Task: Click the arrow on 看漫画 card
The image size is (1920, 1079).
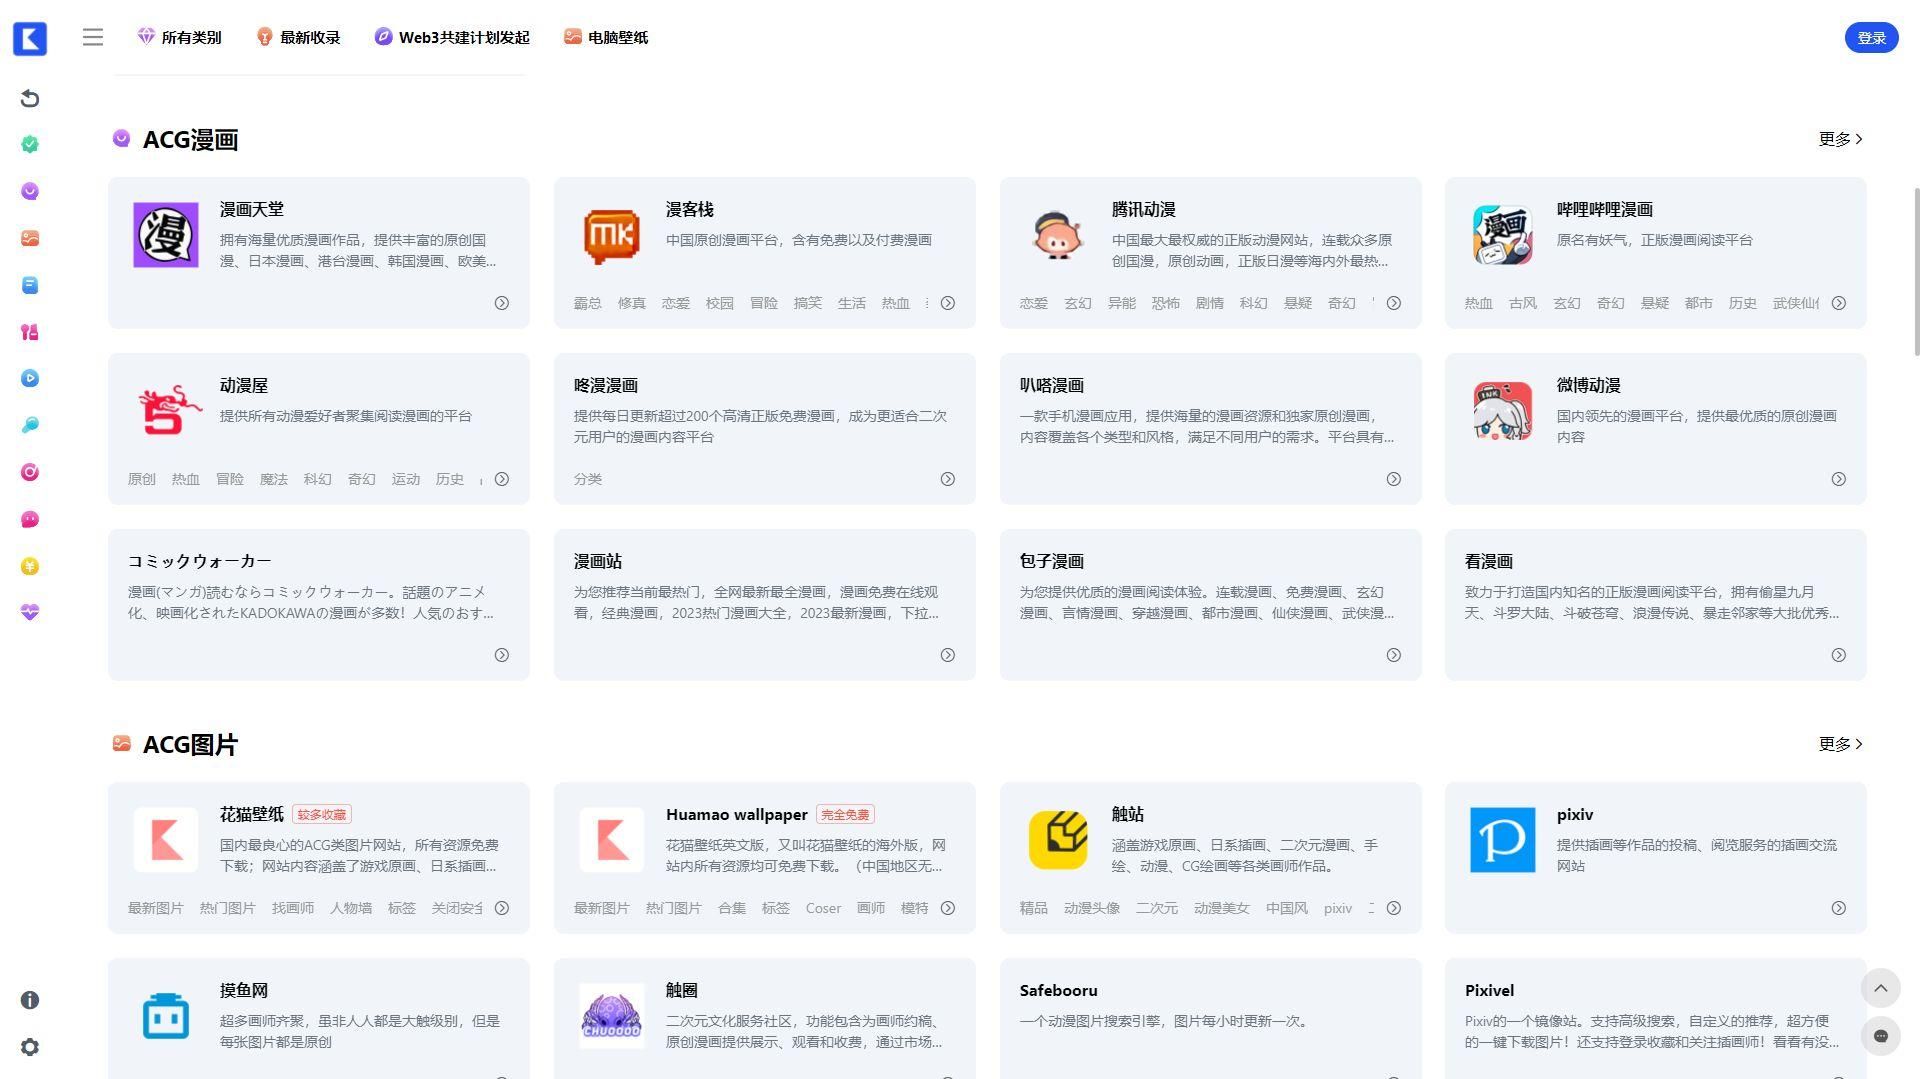Action: [1839, 655]
